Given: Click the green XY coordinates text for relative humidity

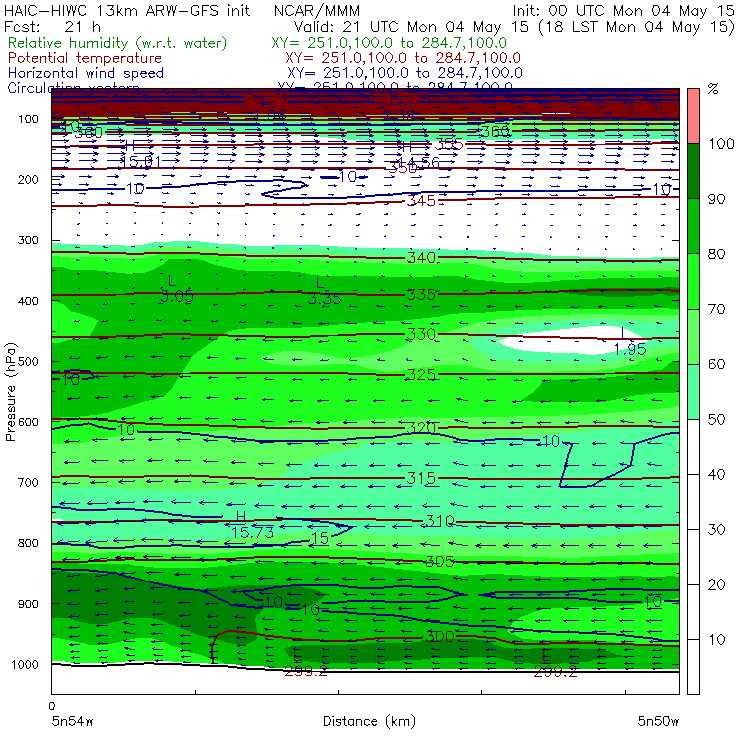Looking at the screenshot, I should click(x=389, y=43).
